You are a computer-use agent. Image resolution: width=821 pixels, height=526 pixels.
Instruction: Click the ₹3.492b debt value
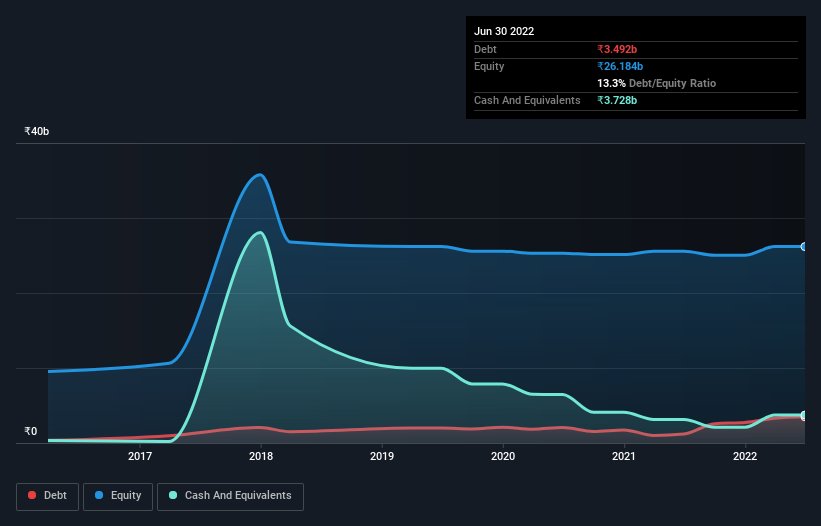coord(617,49)
